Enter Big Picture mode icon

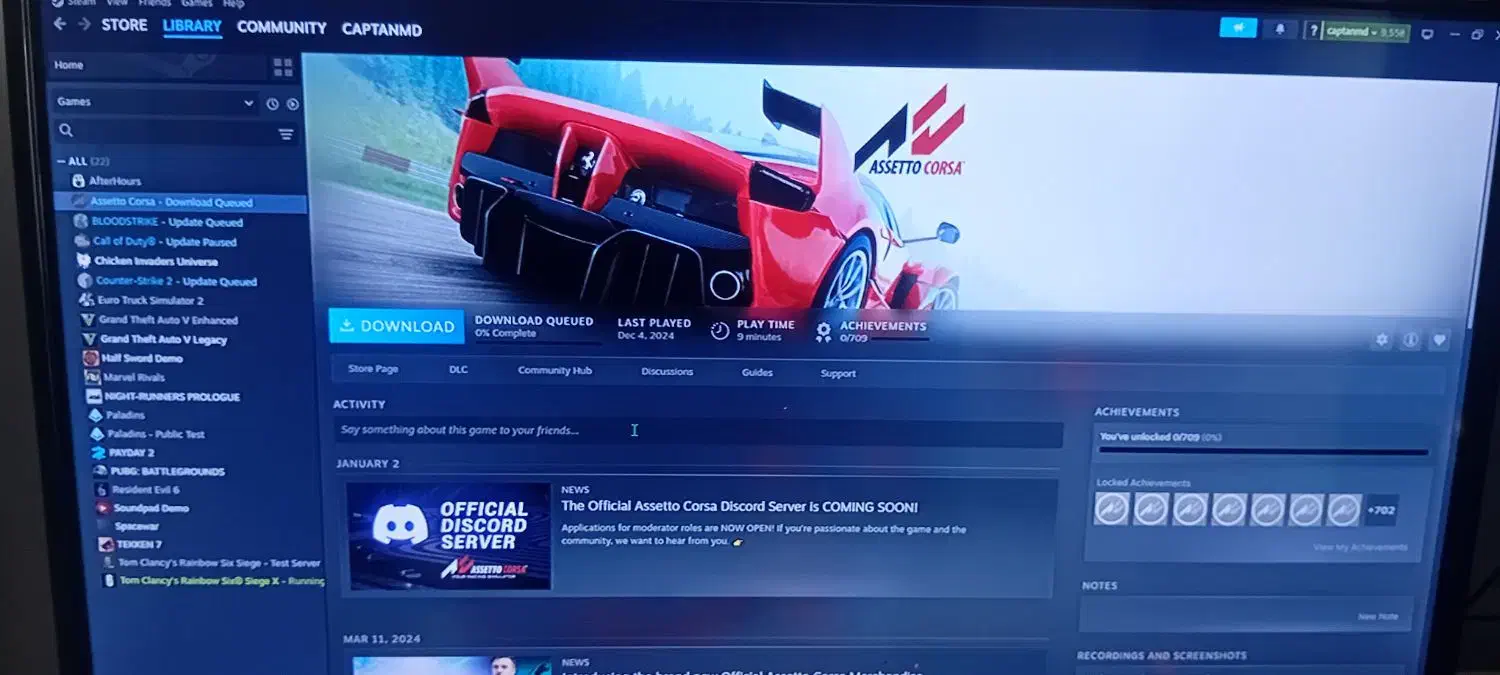(x=1427, y=34)
